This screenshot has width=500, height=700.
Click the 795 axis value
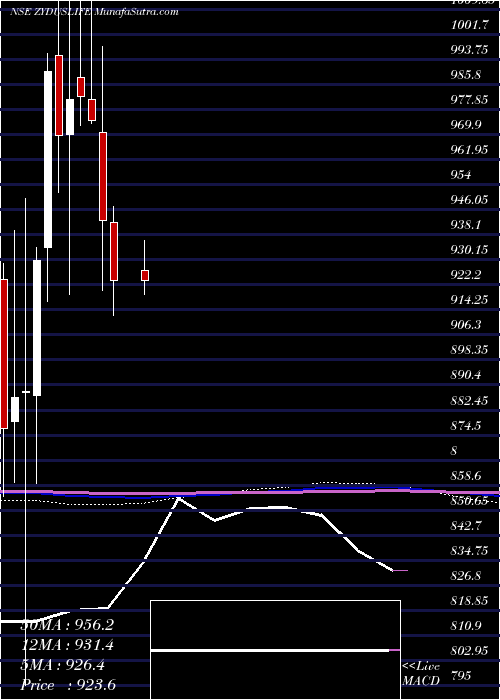pyautogui.click(x=461, y=676)
